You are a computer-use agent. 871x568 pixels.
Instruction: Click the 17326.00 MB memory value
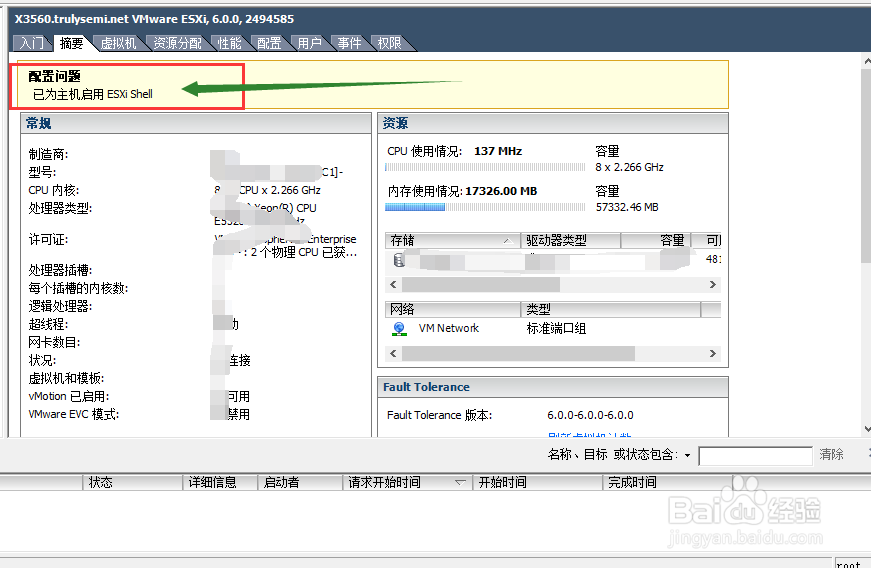point(501,191)
